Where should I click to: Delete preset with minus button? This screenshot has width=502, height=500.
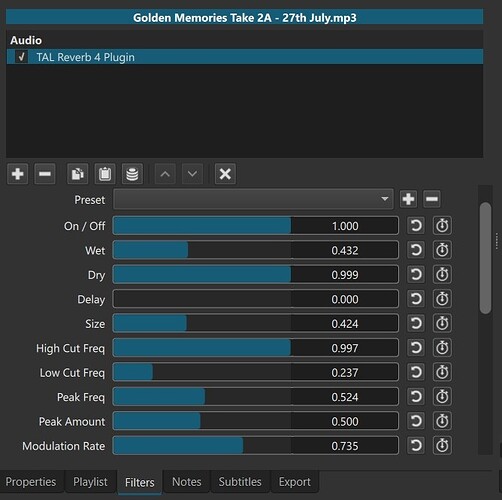[x=432, y=199]
